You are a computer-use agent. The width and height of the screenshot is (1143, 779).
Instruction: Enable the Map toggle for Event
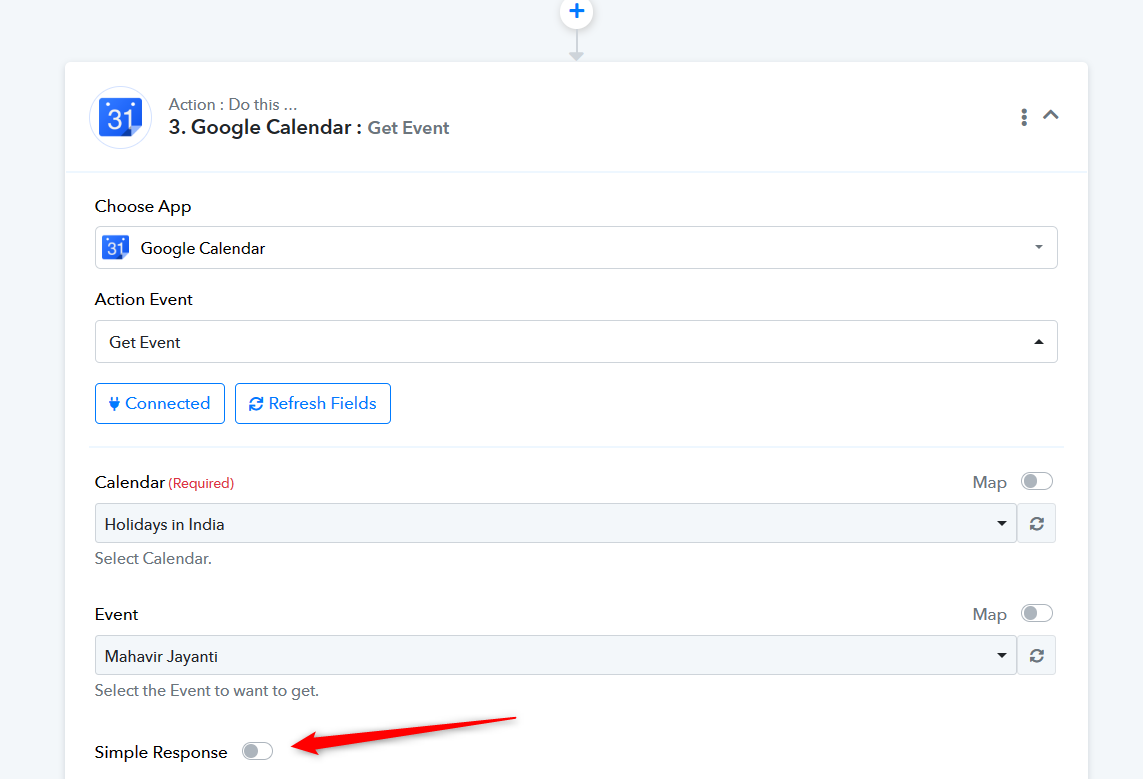click(x=1036, y=614)
